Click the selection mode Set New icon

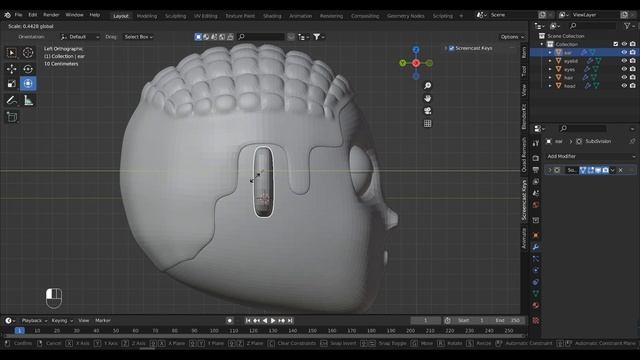pyautogui.click(x=198, y=37)
